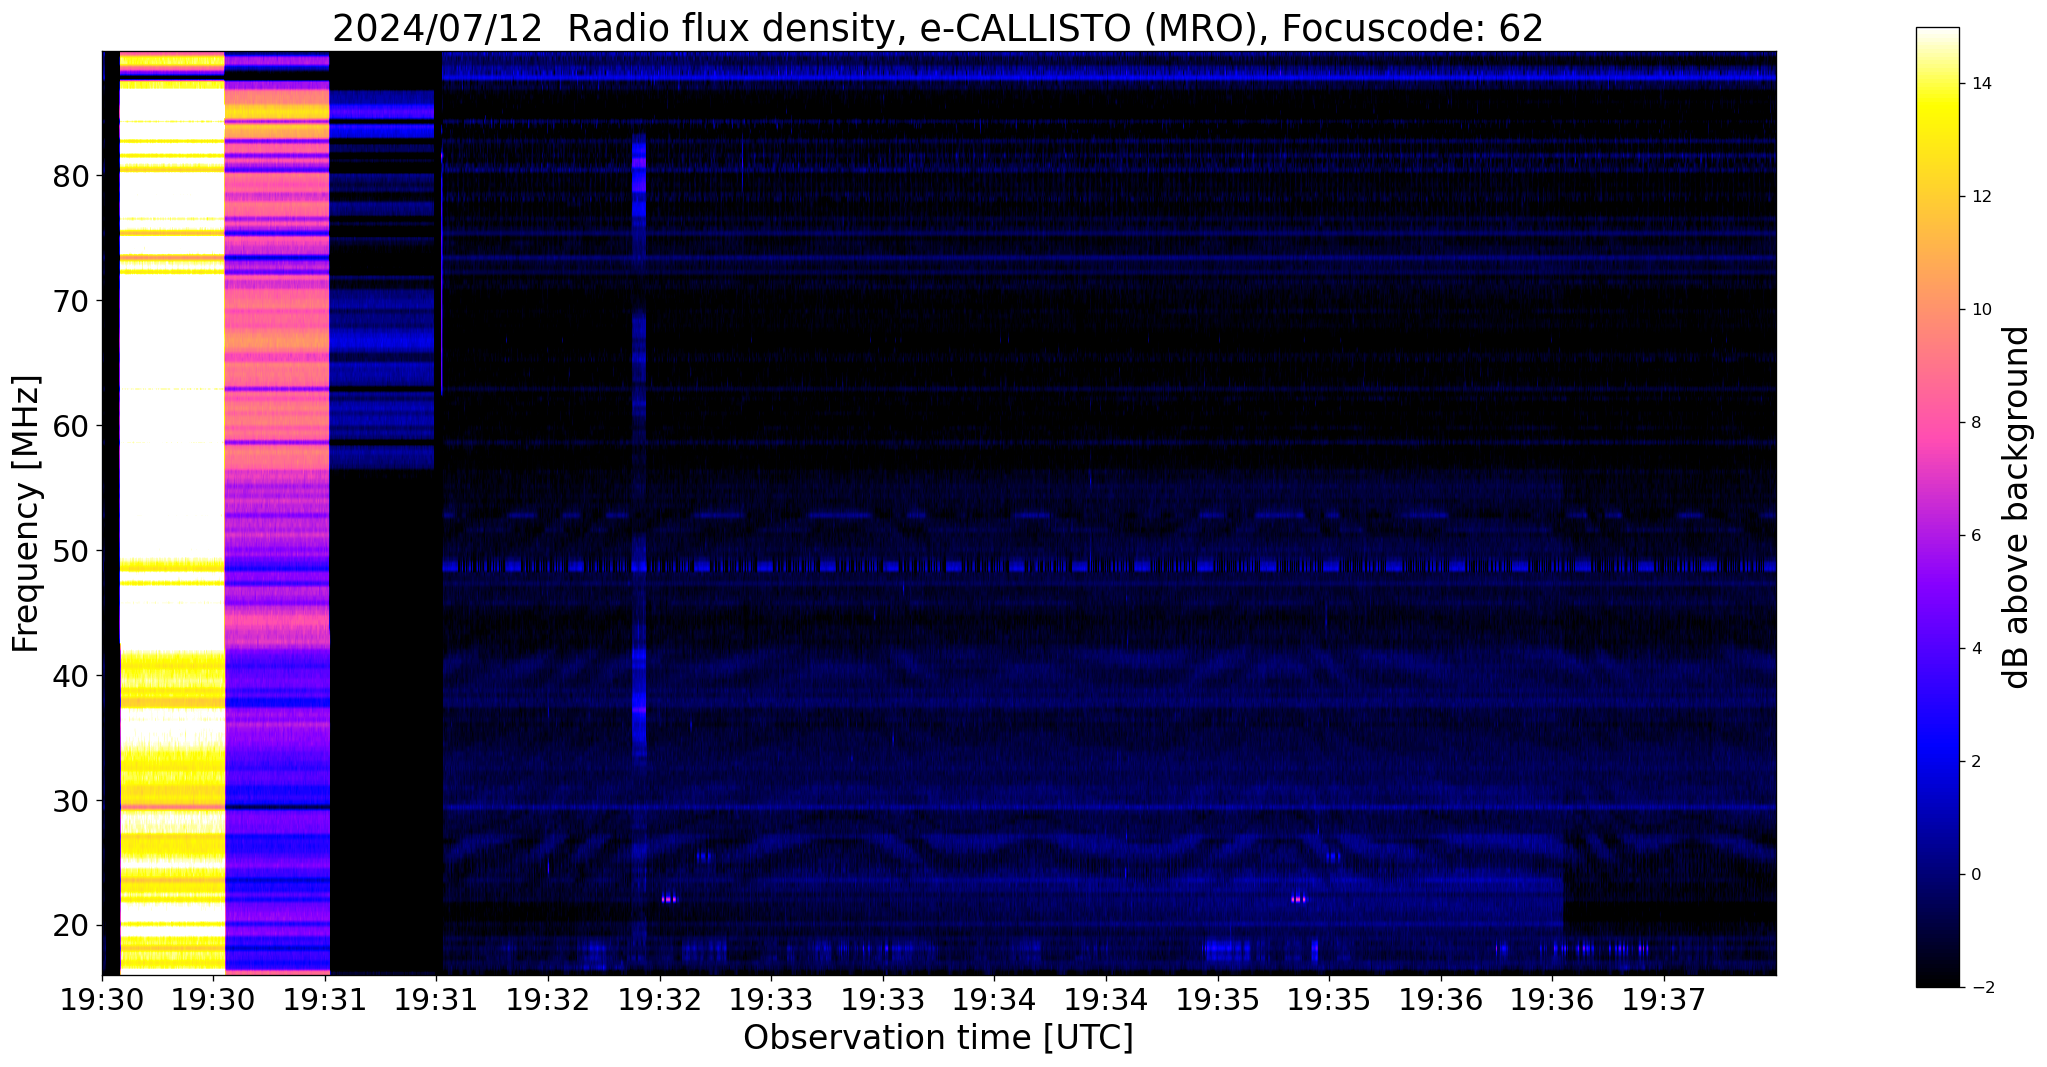The height and width of the screenshot is (1067, 2047).
Task: Click the 'dB above background' colorbar label
Action: coord(2017,507)
